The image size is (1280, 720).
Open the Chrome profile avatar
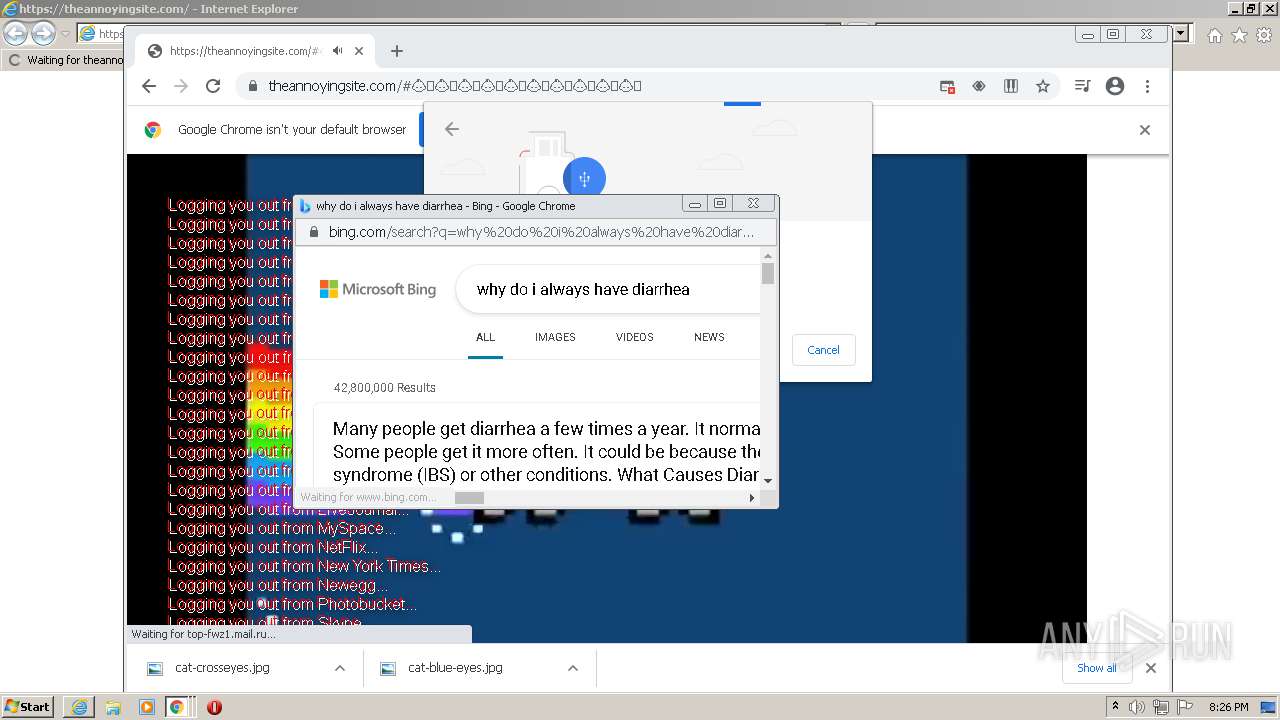click(x=1115, y=86)
